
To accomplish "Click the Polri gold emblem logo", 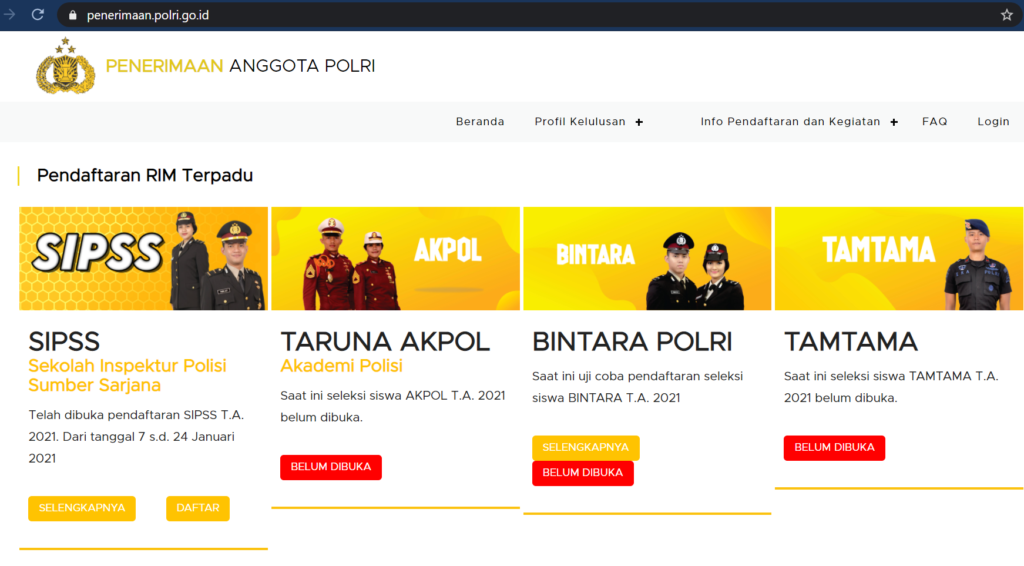I will click(65, 67).
